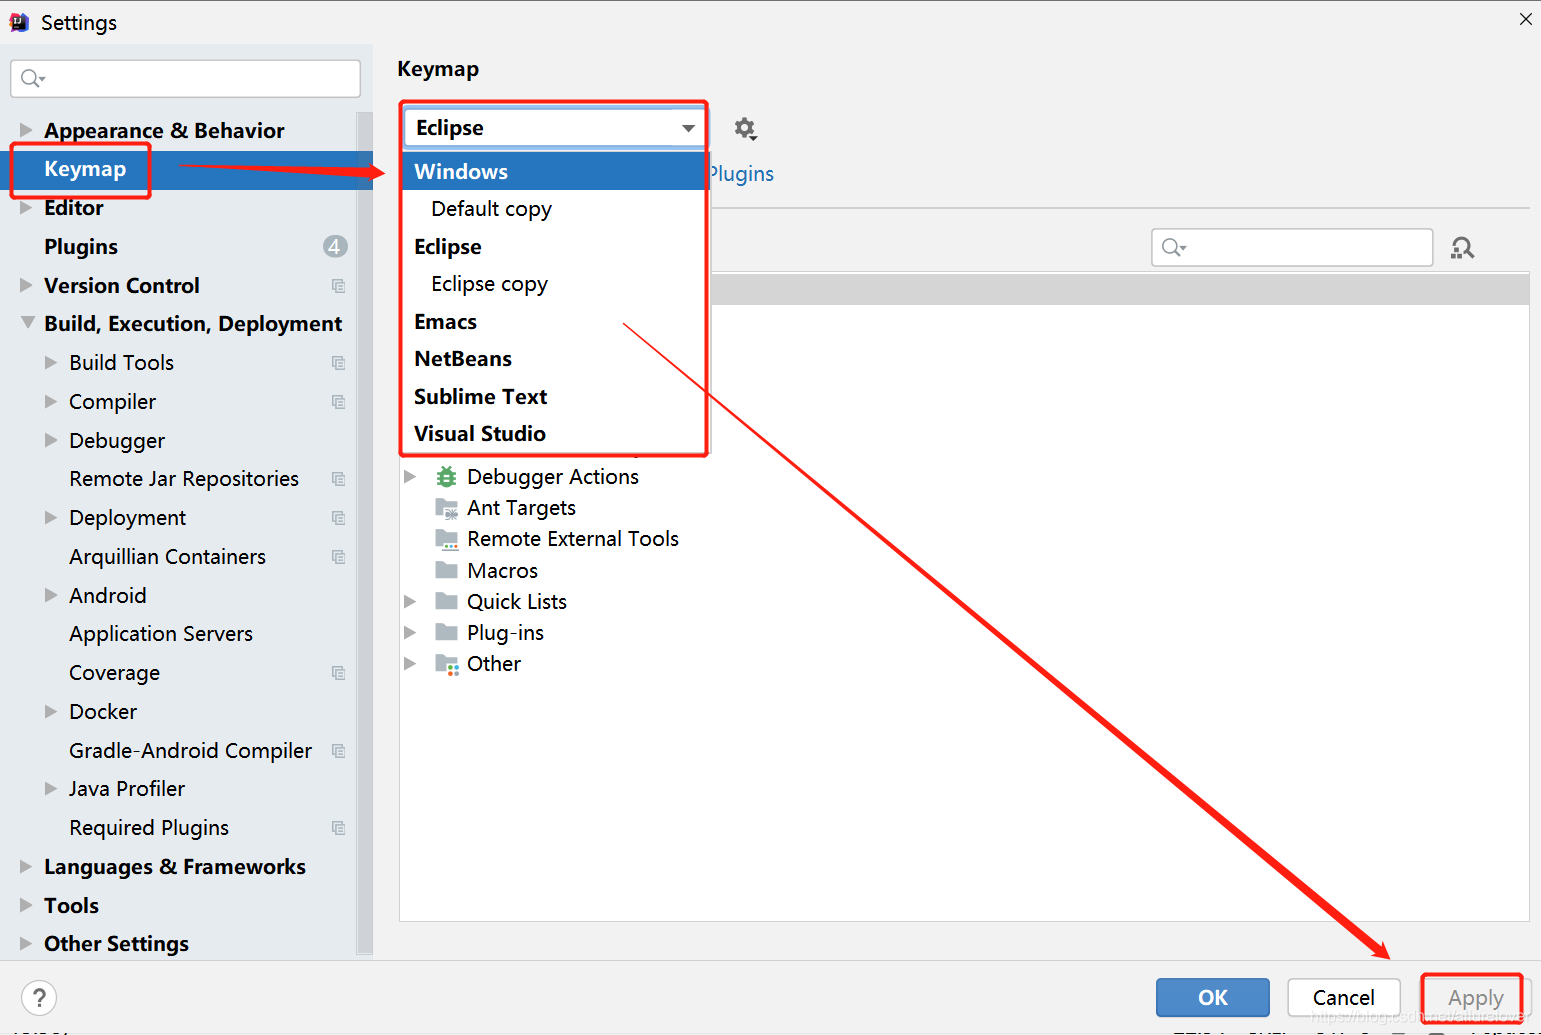Image resolution: width=1541 pixels, height=1035 pixels.
Task: Click project-level icon beside Deployment
Action: coord(338,518)
